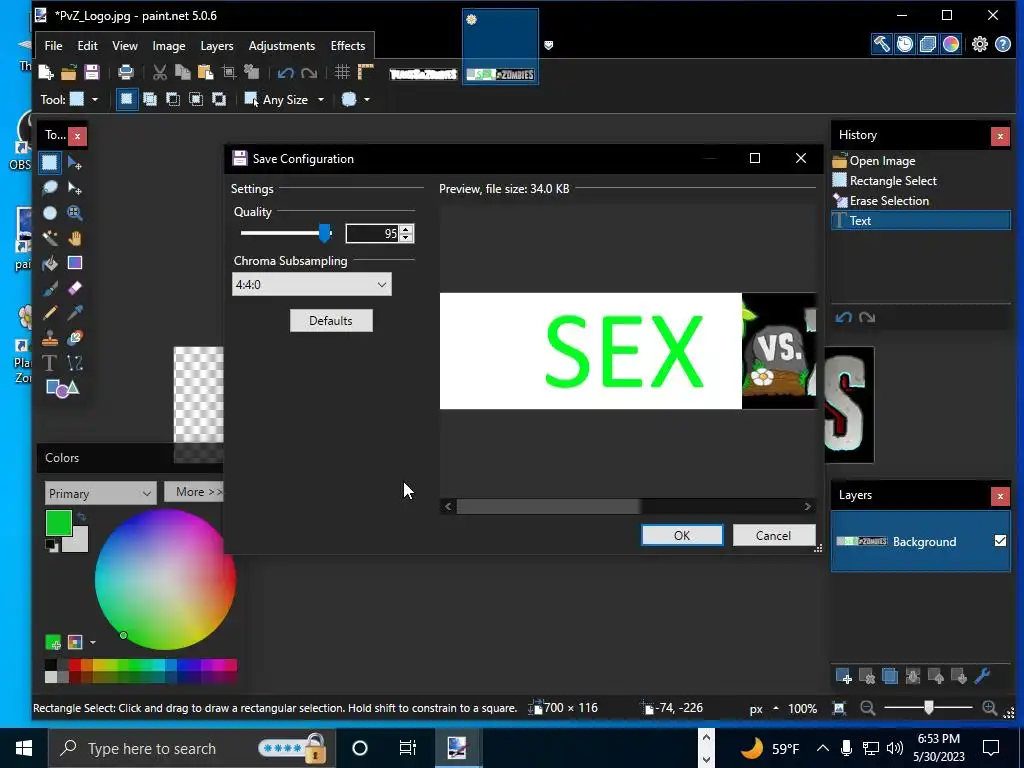Open the Image menu

click(x=168, y=46)
